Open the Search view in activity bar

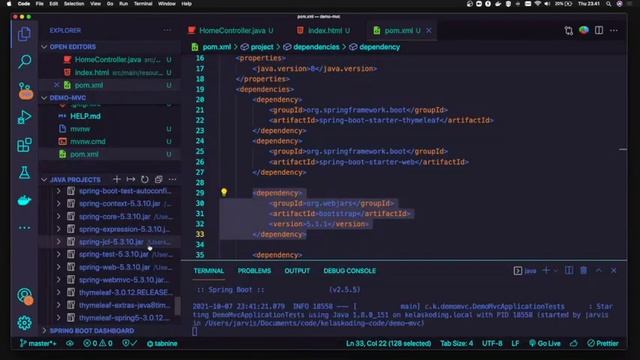coord(24,62)
